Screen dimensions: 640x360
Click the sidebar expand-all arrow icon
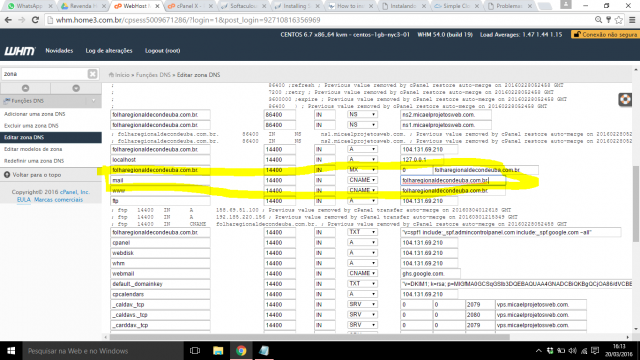click(76, 88)
